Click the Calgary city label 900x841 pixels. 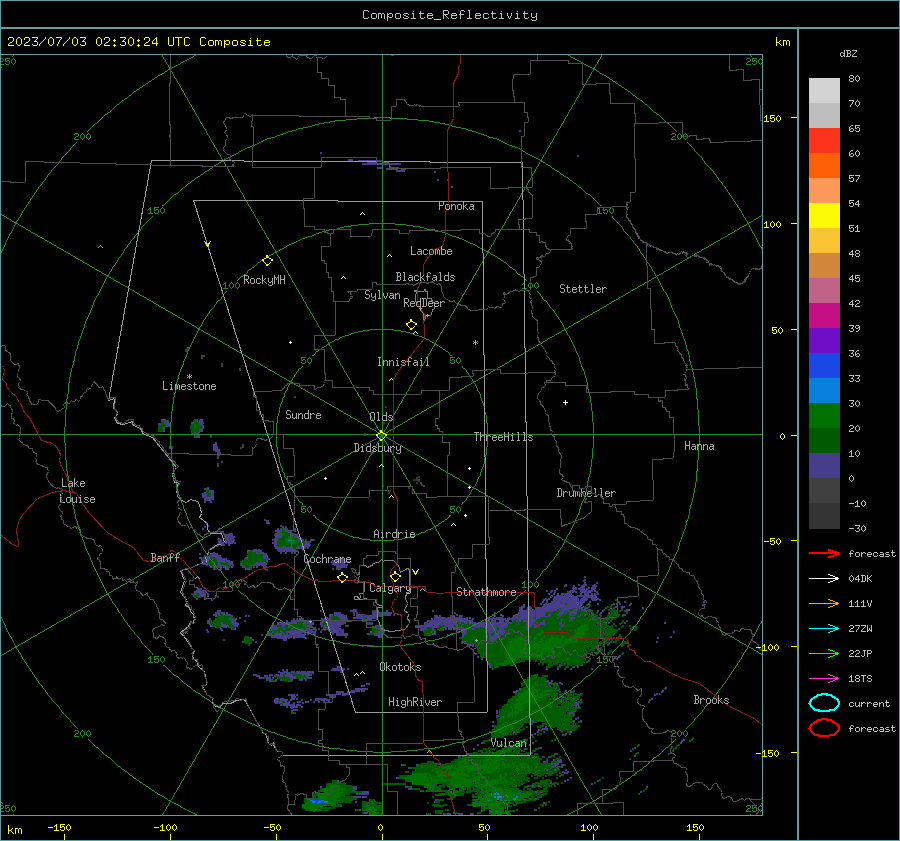click(390, 588)
